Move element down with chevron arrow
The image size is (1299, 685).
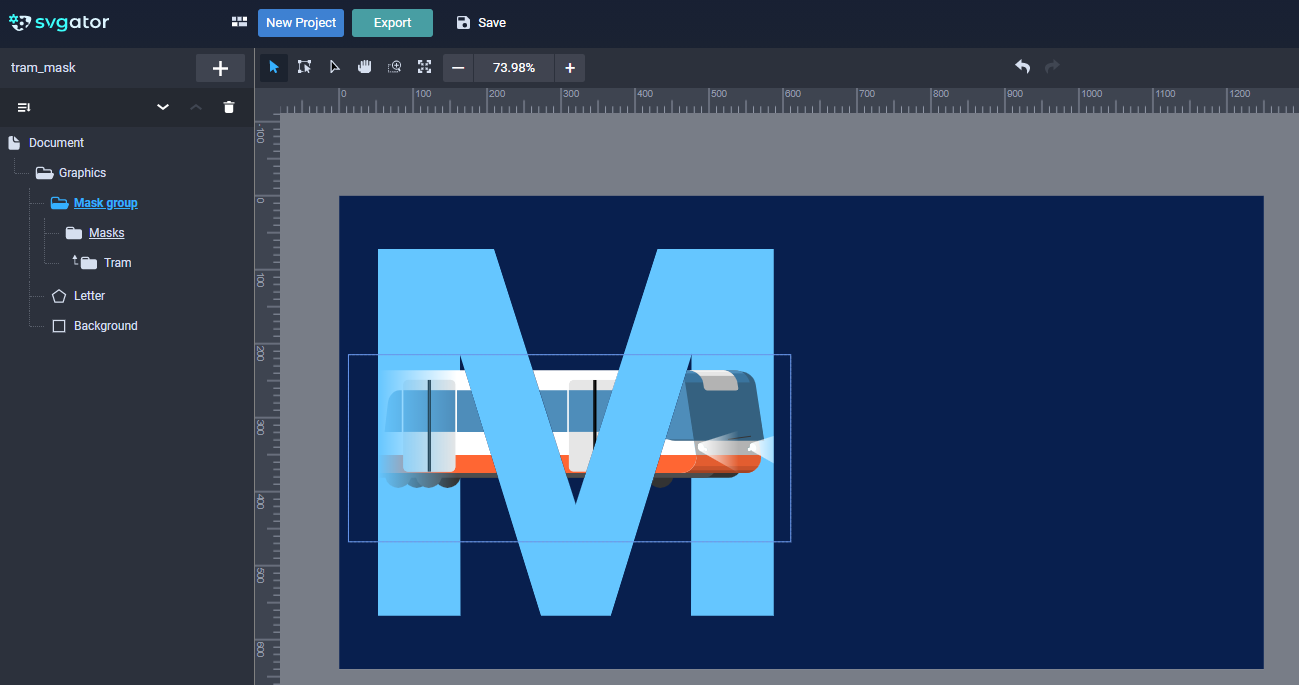point(163,107)
